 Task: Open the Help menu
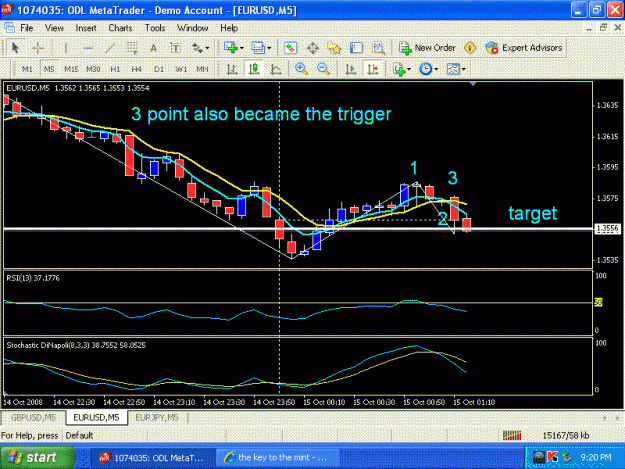coord(229,28)
